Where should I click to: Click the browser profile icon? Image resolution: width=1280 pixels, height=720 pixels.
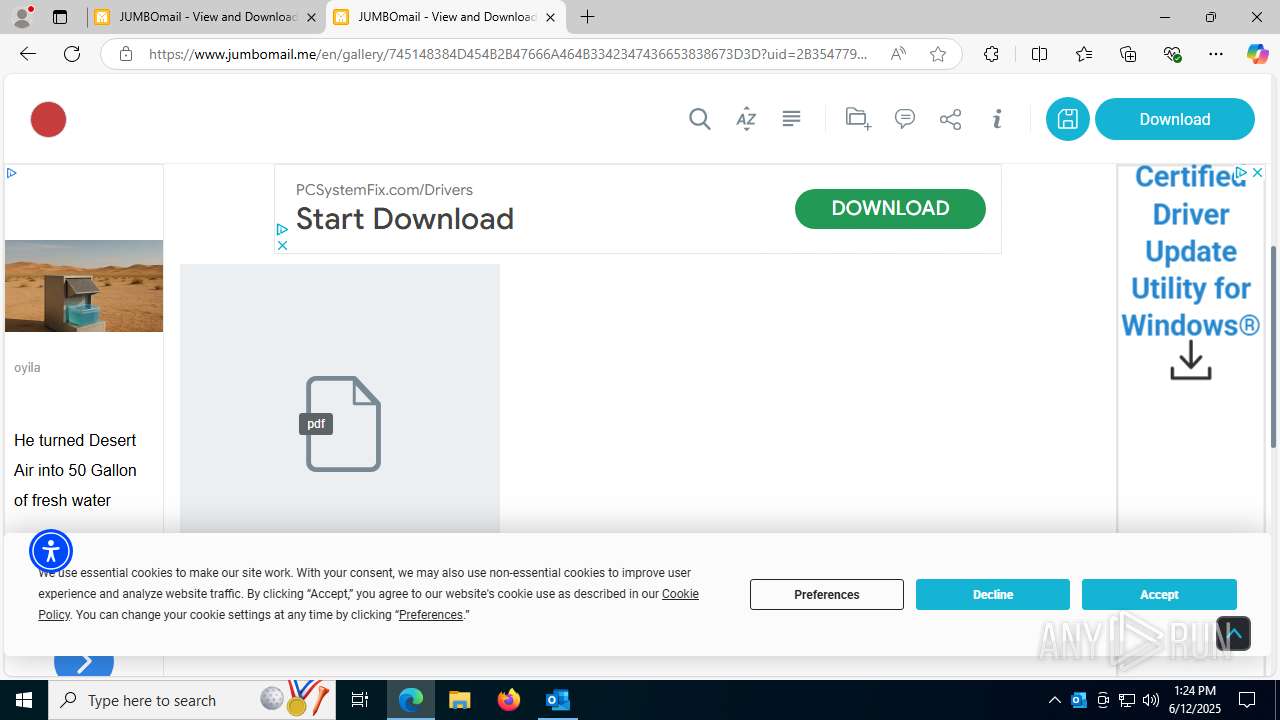click(23, 17)
